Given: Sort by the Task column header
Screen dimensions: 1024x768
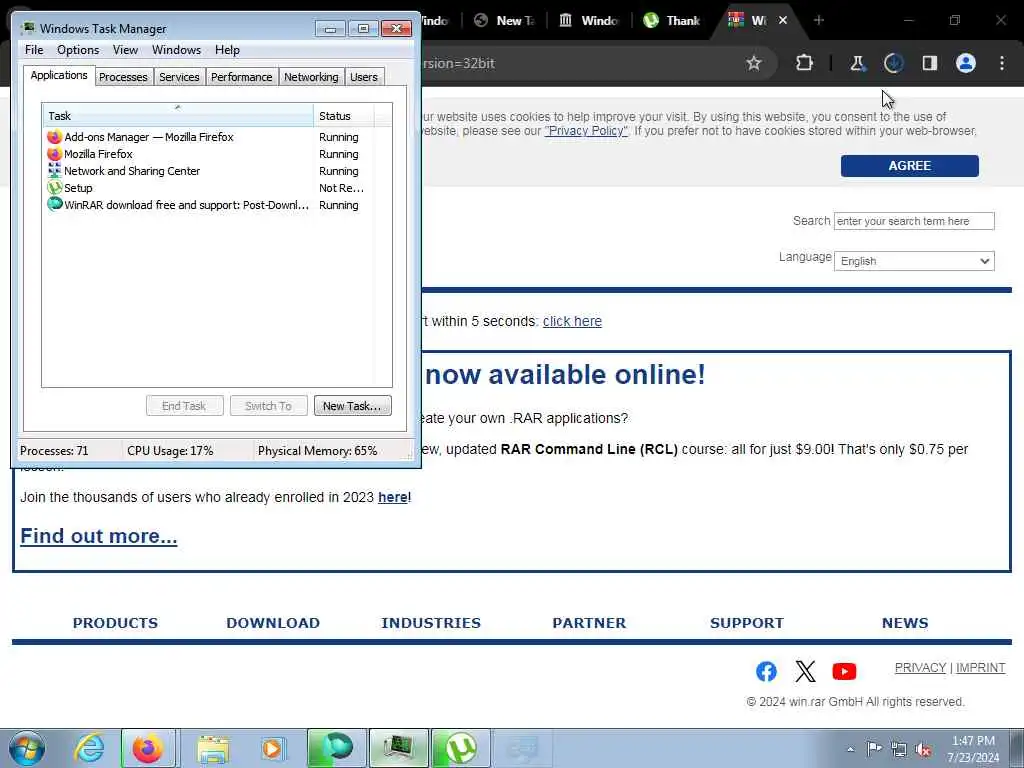Looking at the screenshot, I should tap(178, 116).
